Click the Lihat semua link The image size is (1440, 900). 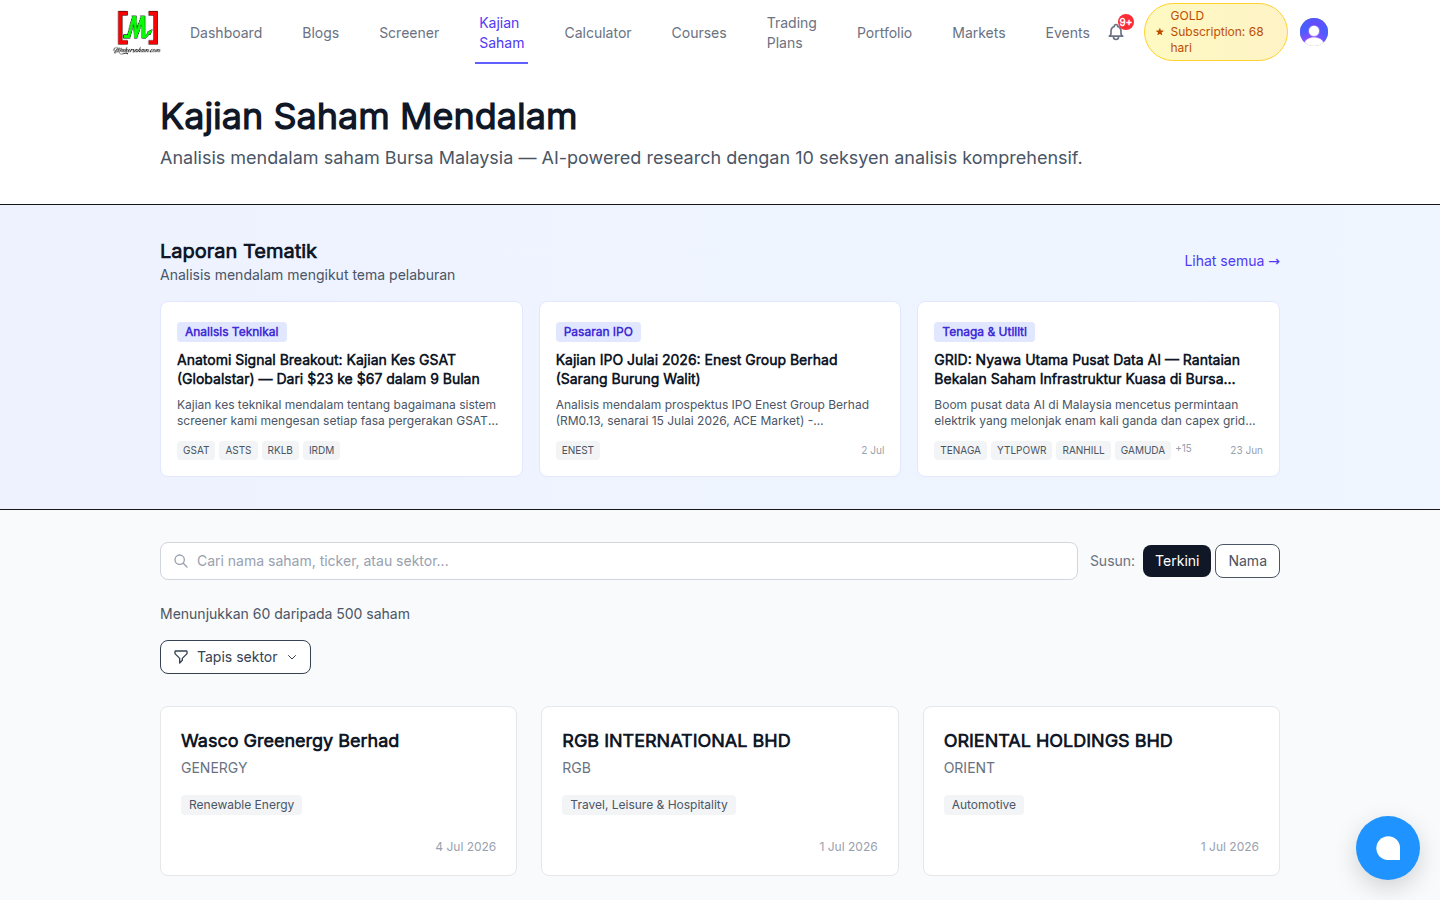(1232, 261)
